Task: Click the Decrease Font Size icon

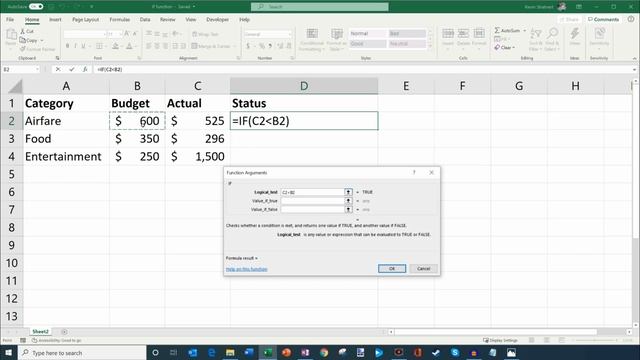Action: click(x=135, y=34)
